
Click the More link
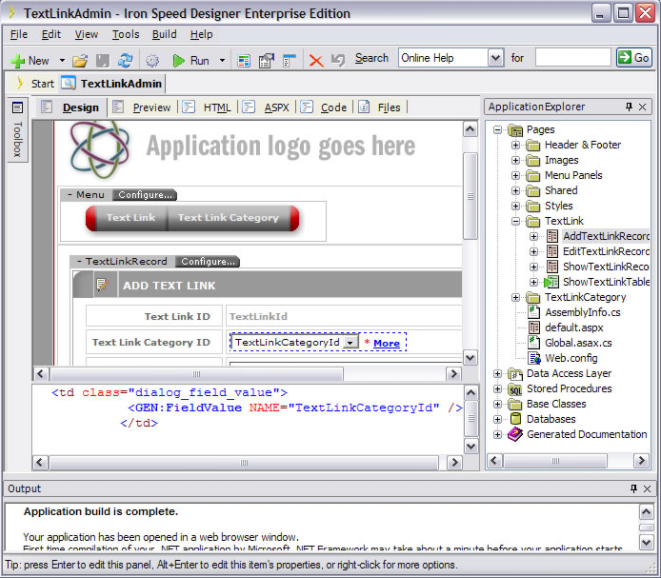point(386,343)
